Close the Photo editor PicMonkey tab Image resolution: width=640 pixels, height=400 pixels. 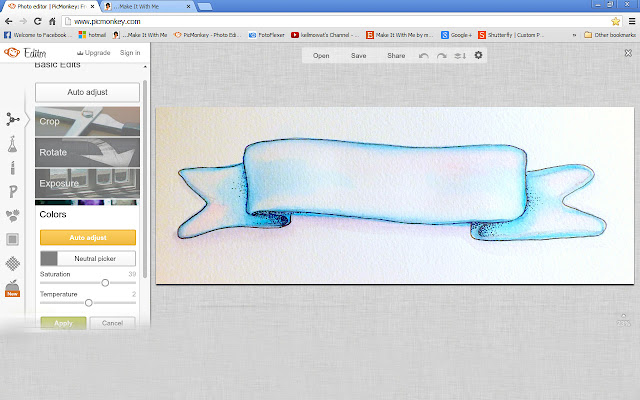pyautogui.click(x=92, y=7)
